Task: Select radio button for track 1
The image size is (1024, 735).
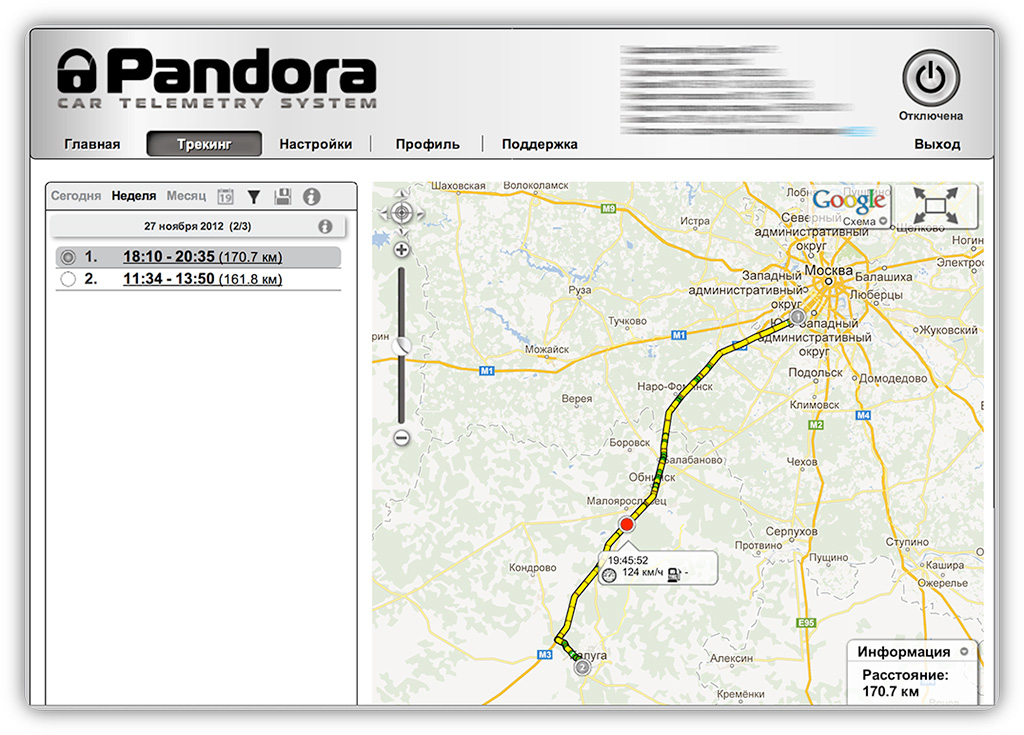Action: click(68, 257)
